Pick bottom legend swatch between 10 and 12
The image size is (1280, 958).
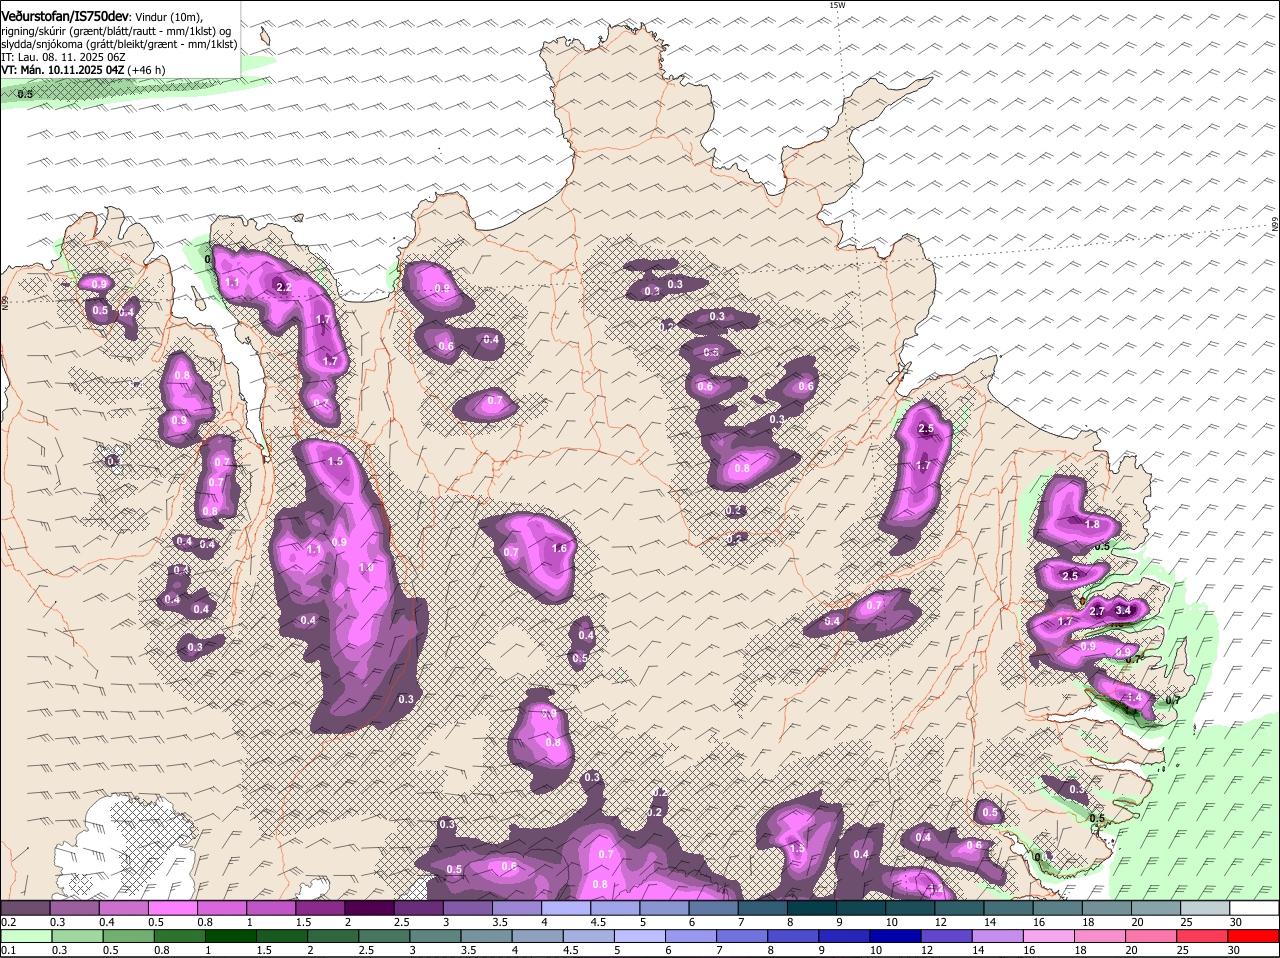[x=896, y=937]
